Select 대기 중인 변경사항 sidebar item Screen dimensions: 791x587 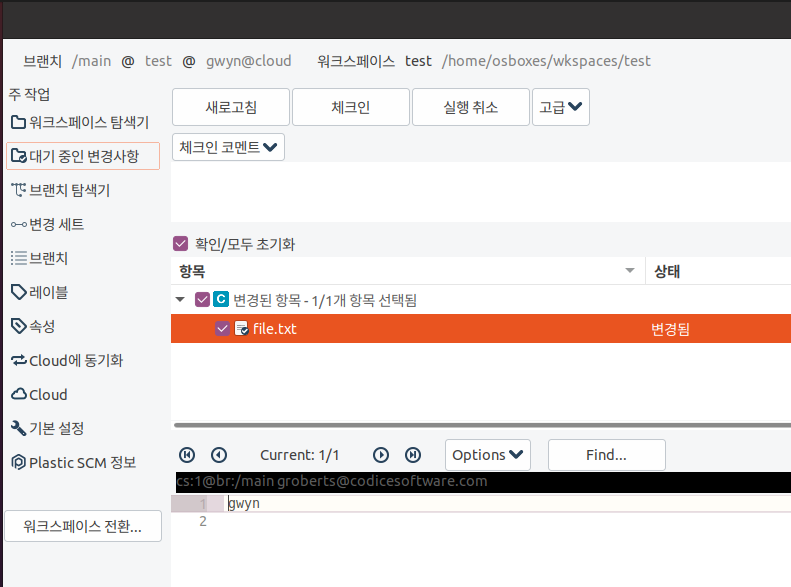(x=83, y=156)
